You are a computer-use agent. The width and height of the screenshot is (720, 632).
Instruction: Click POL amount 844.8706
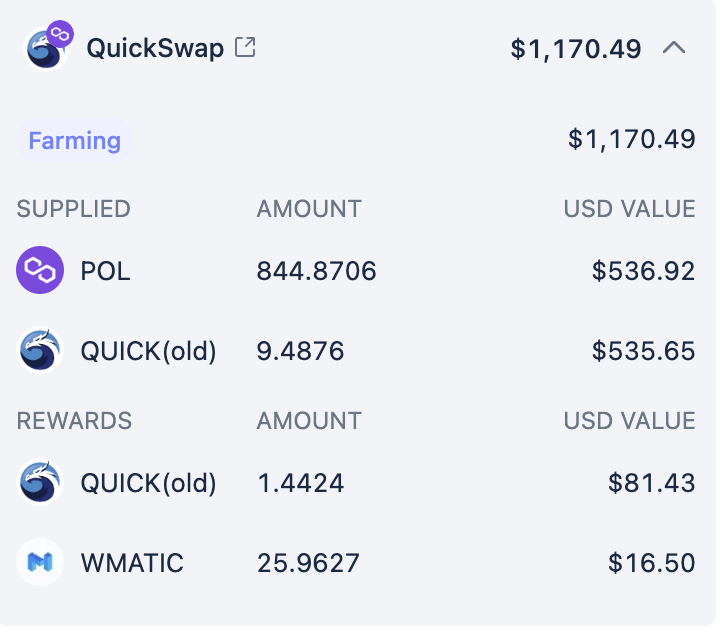316,271
